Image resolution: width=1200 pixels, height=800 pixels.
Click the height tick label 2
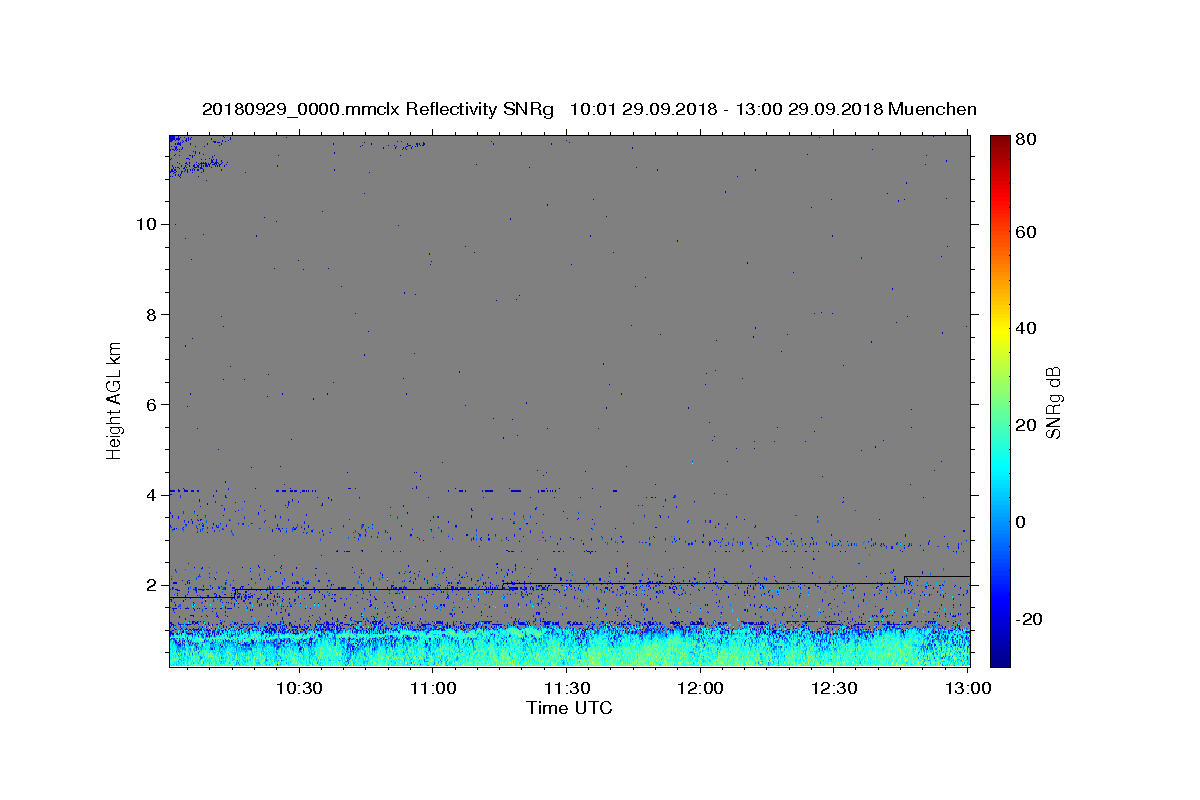pos(152,585)
